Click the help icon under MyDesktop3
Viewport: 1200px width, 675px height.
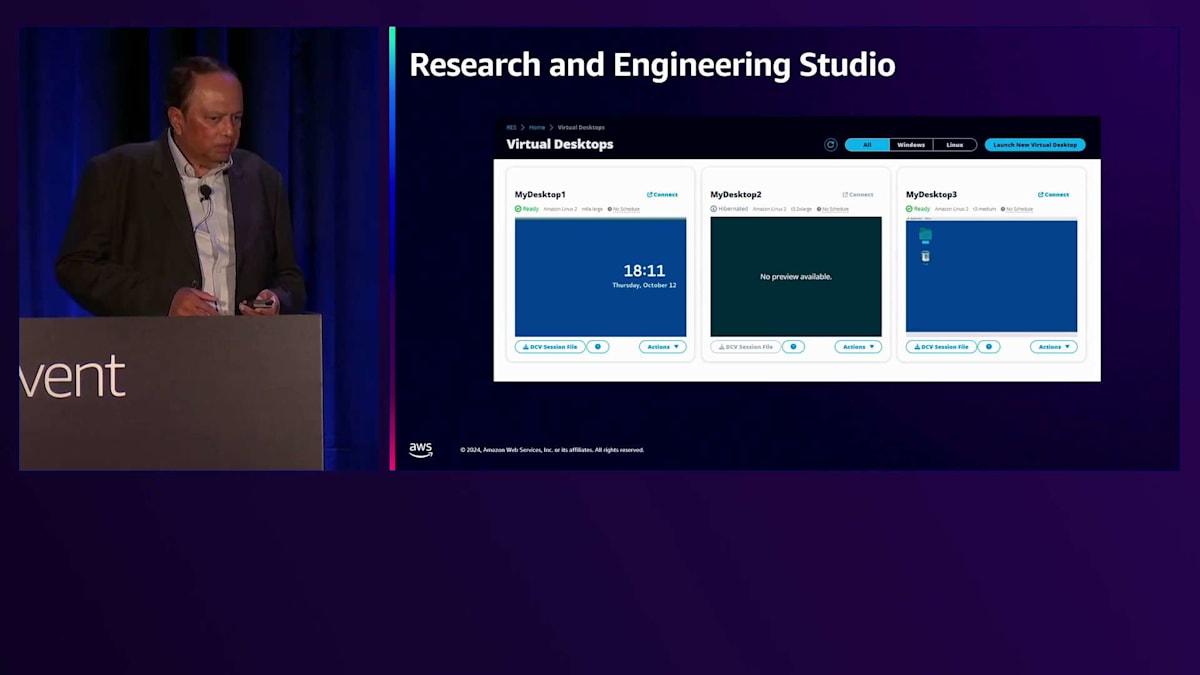[x=988, y=347]
